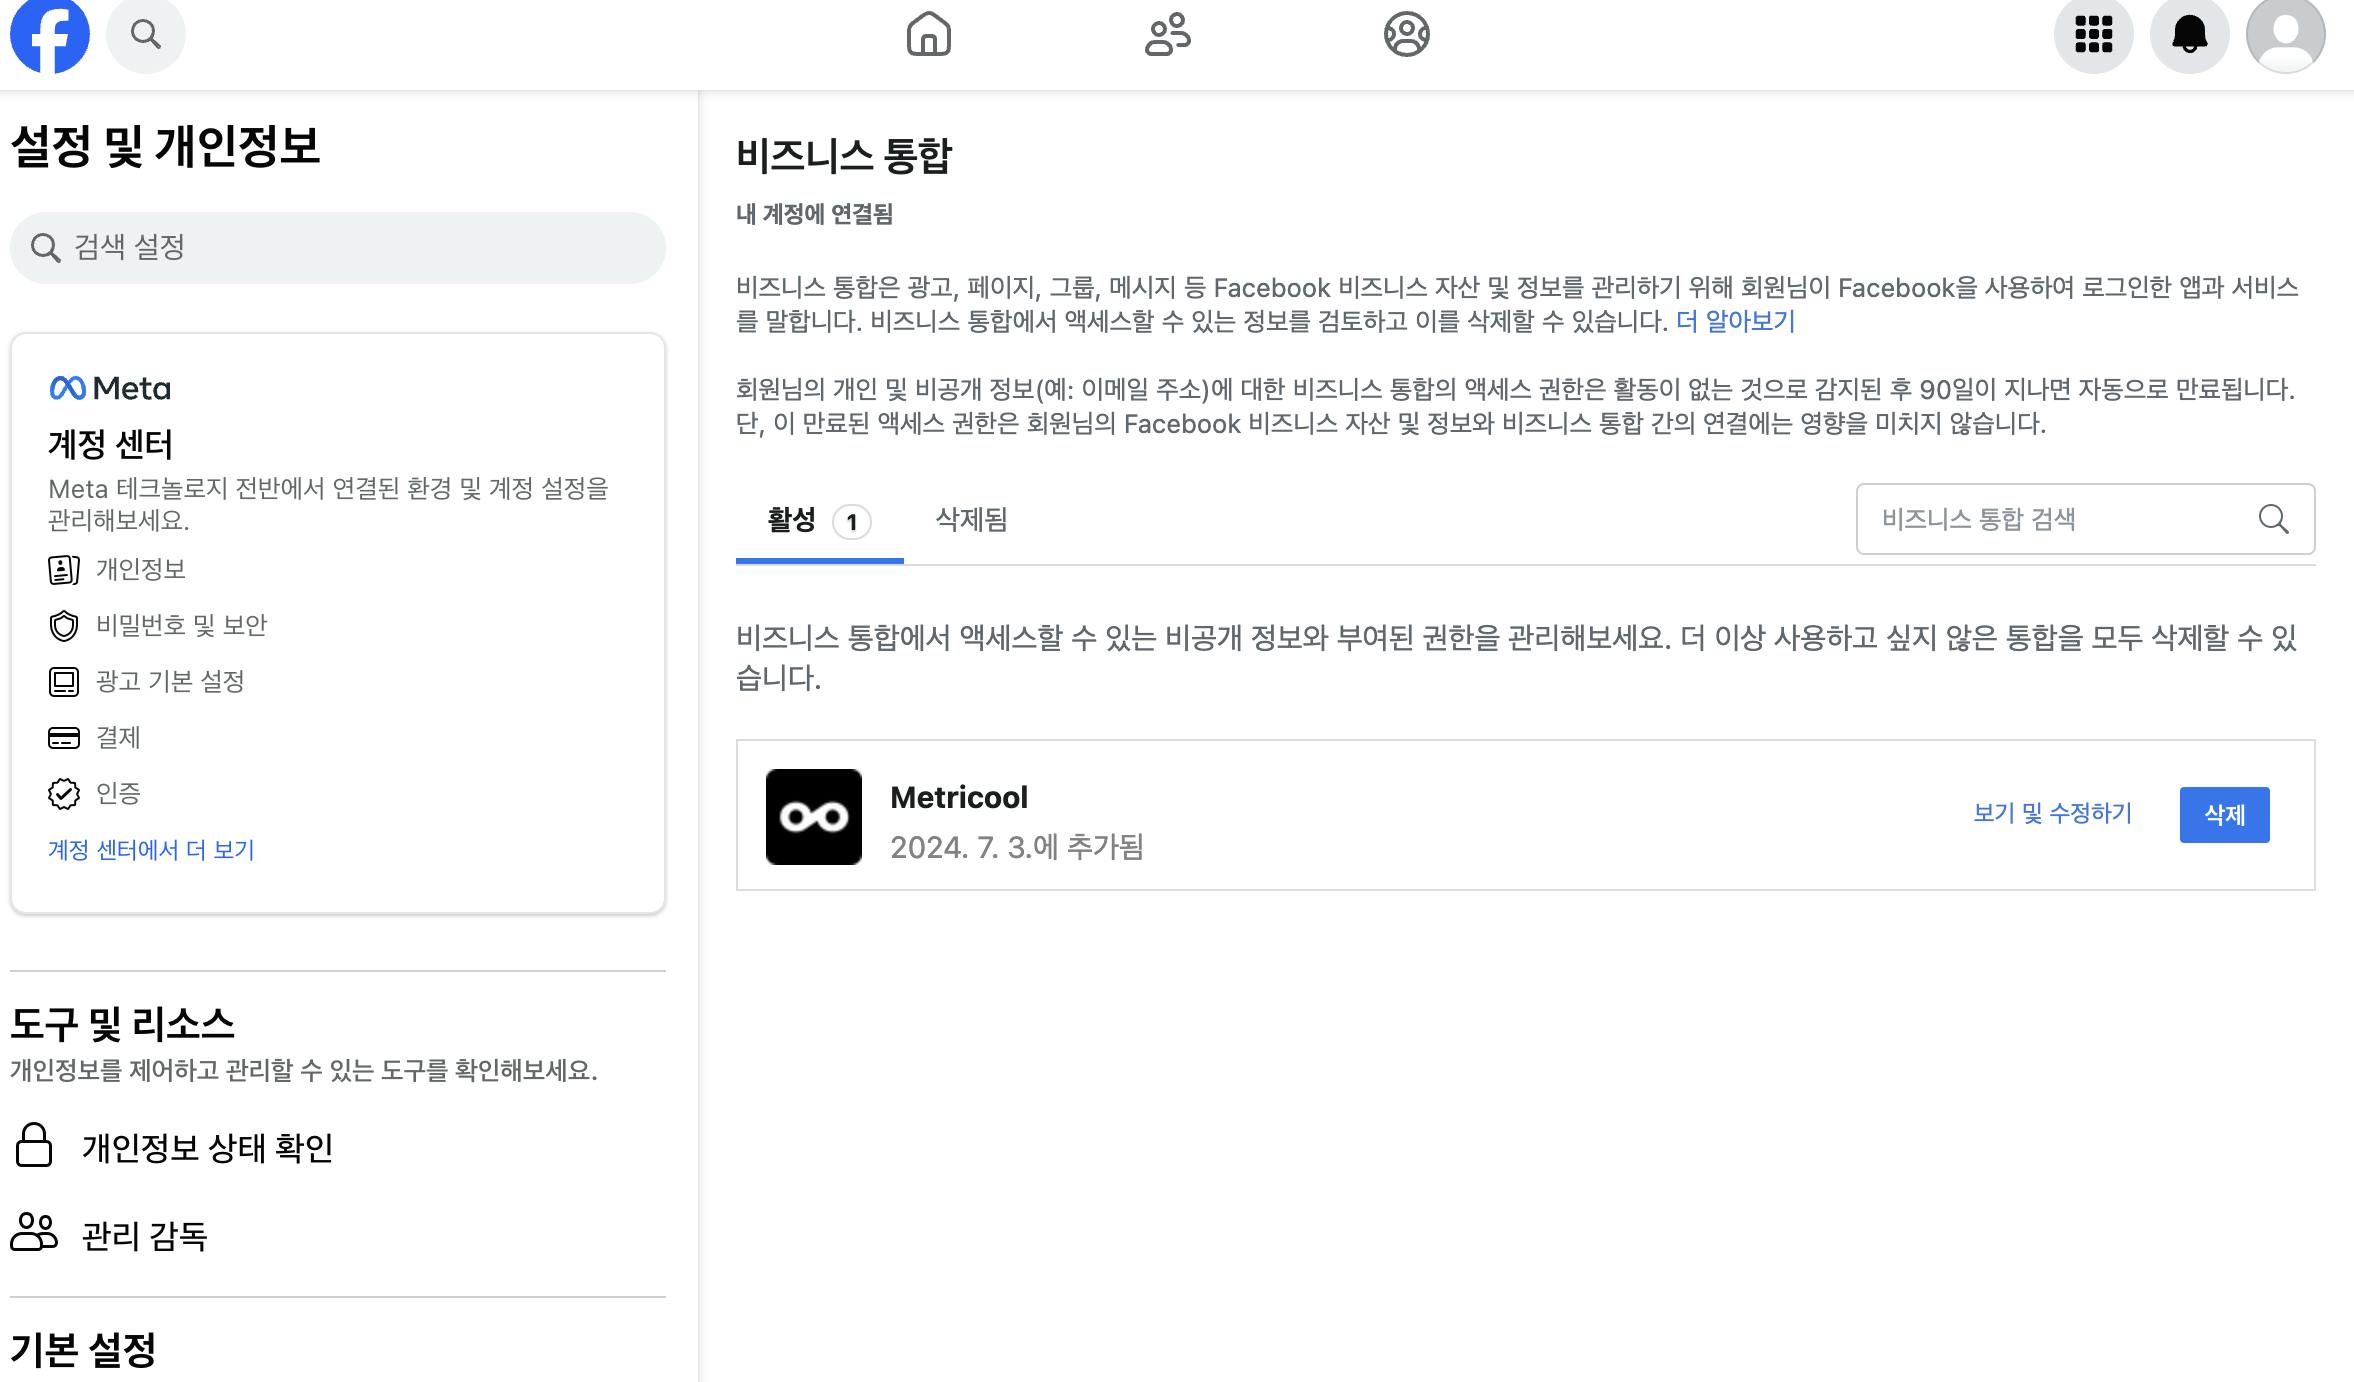Open the notifications bell icon
Viewport: 2354px width, 1382px height.
(x=2189, y=35)
